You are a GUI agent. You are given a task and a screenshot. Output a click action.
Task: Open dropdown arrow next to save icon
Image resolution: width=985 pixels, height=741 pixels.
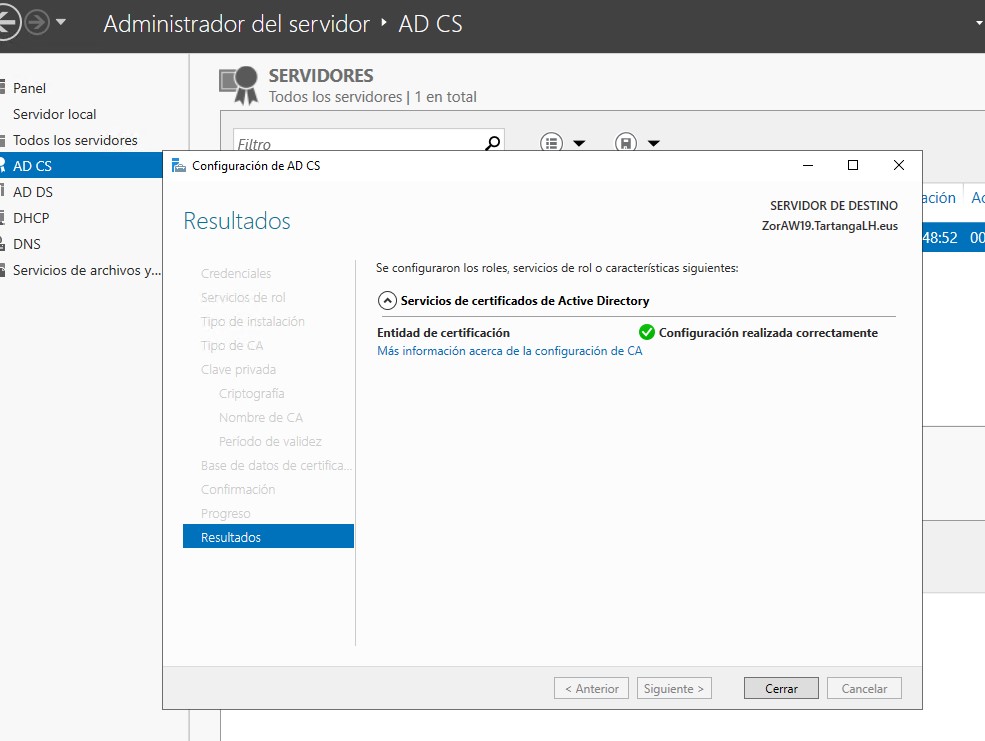tap(654, 143)
